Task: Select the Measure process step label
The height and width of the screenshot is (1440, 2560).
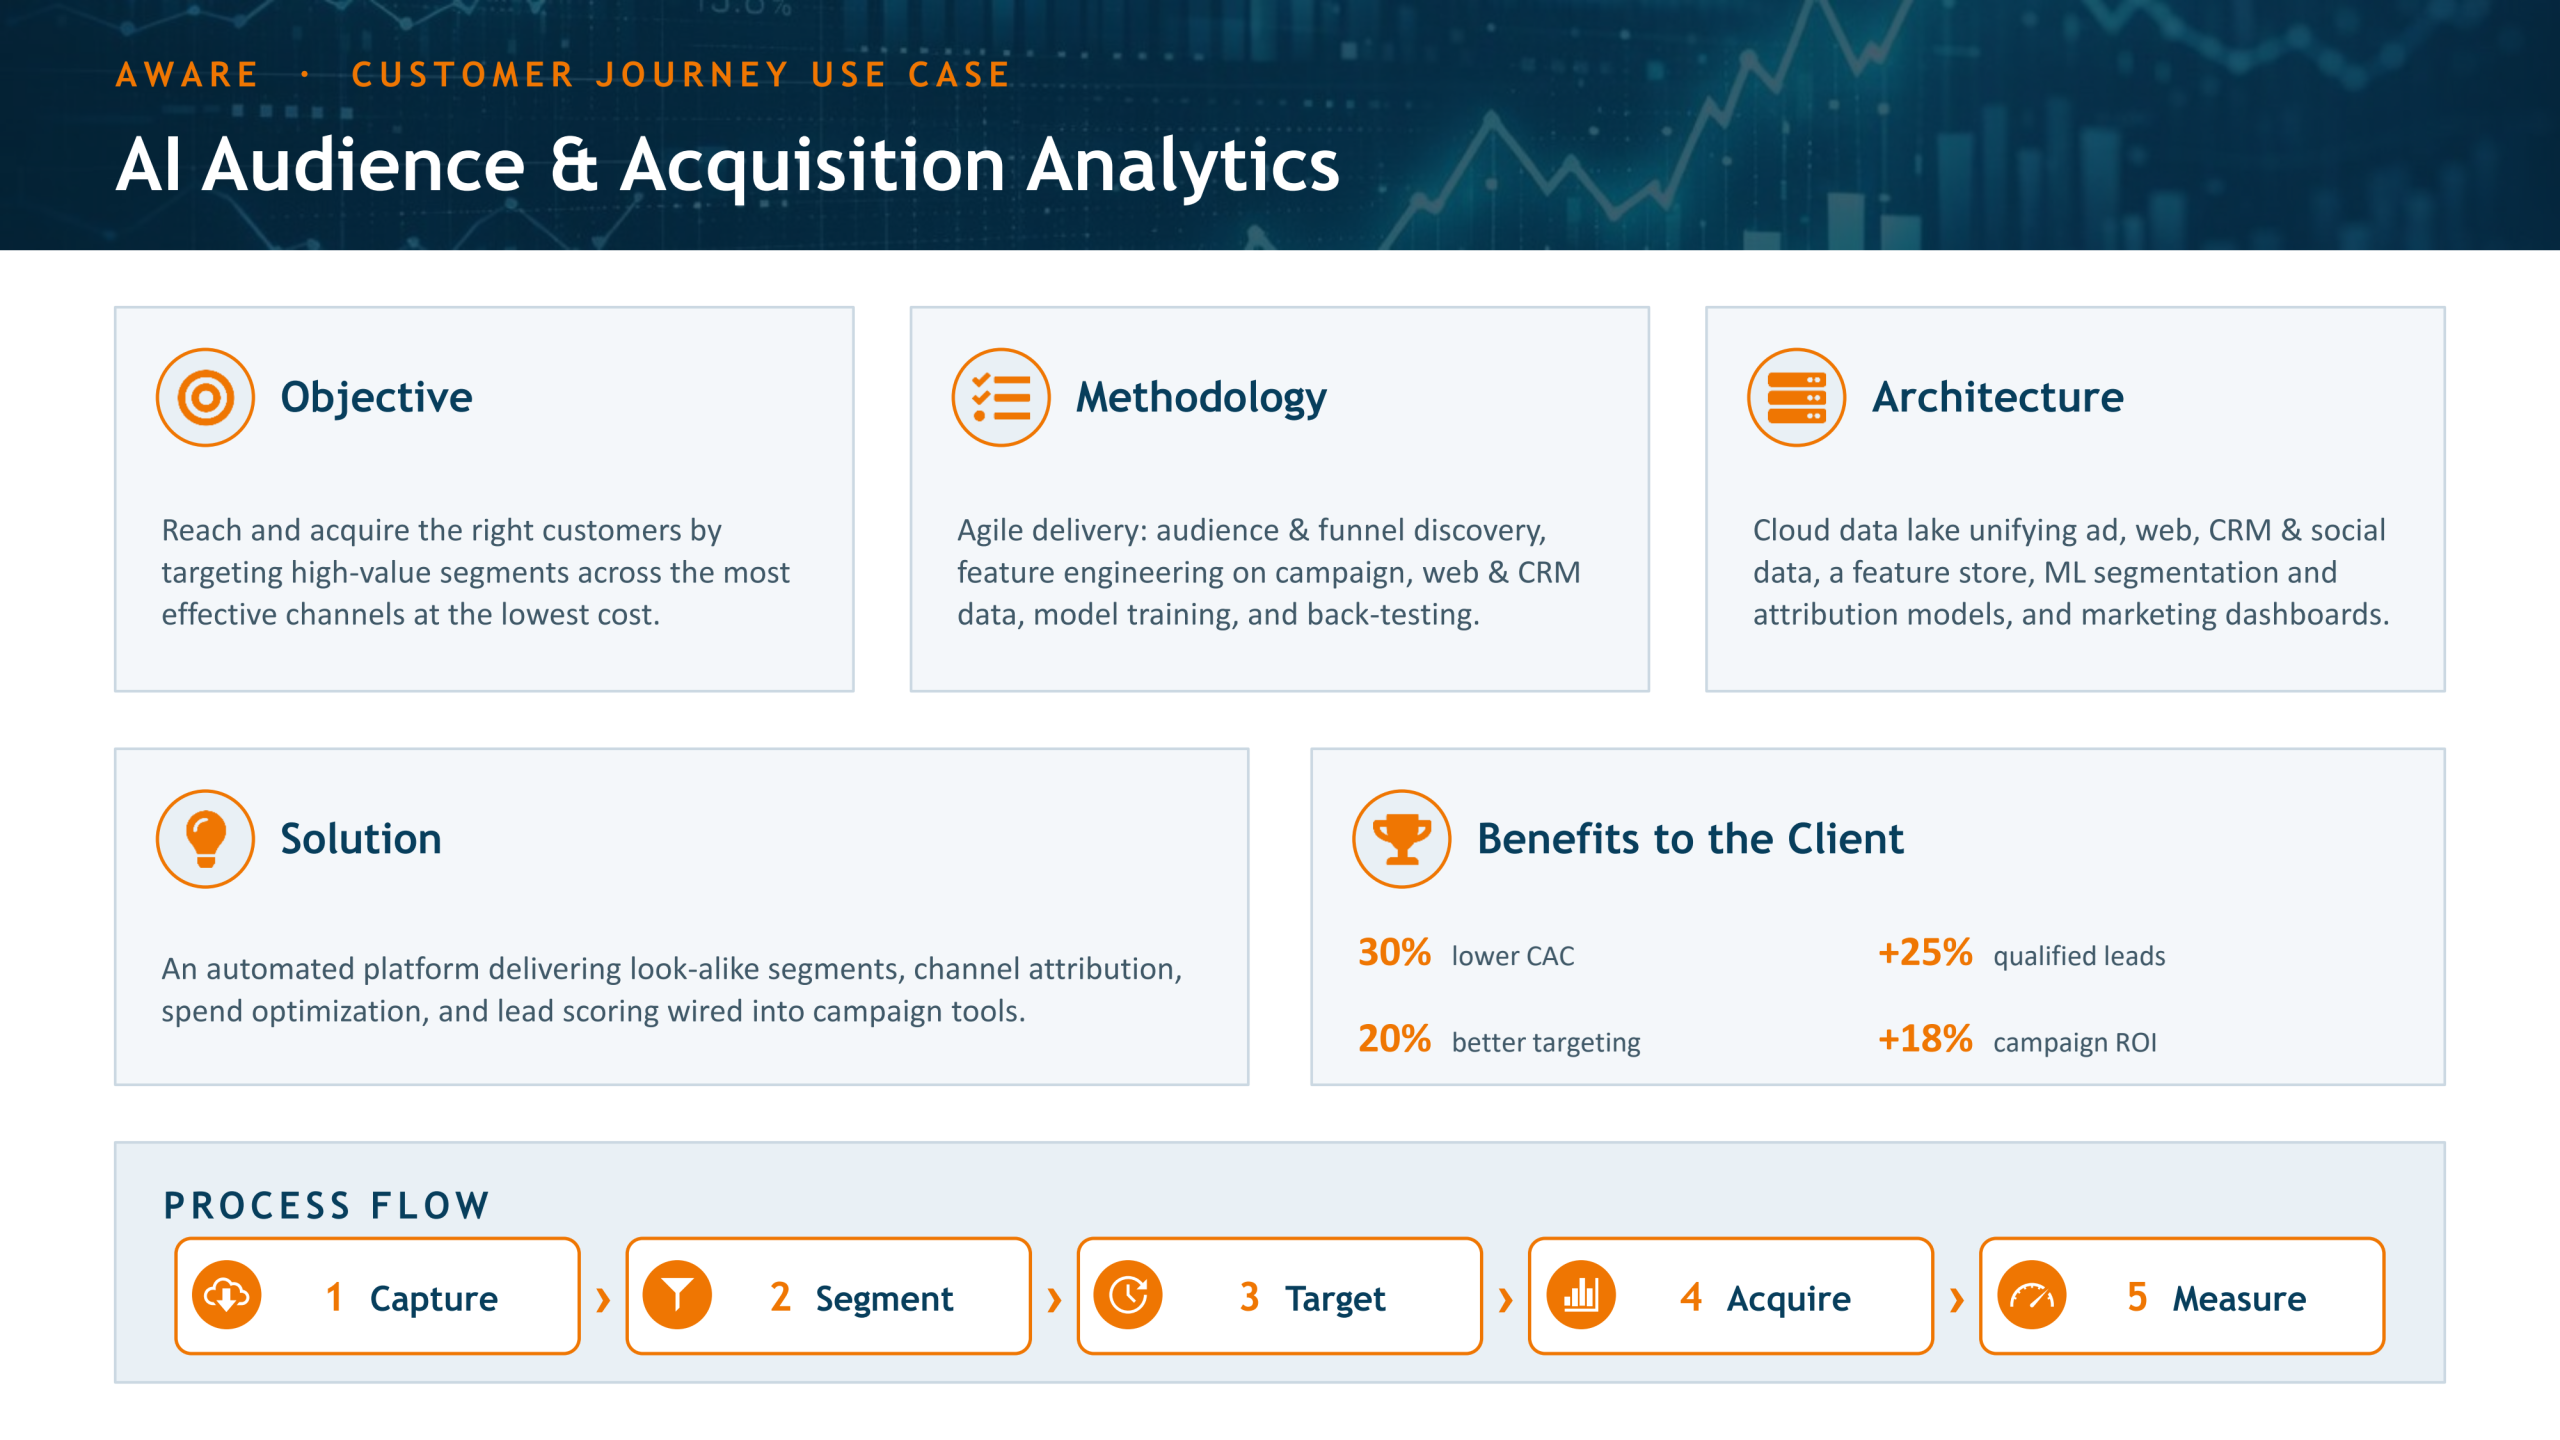Action: pyautogui.click(x=2239, y=1298)
